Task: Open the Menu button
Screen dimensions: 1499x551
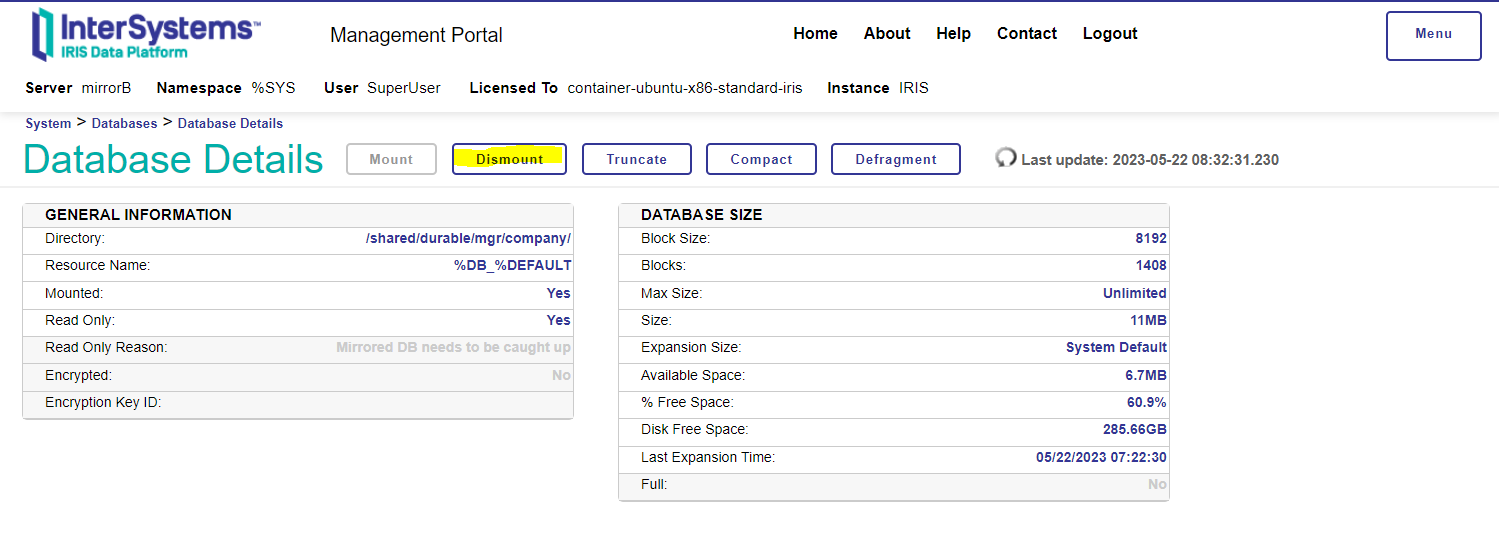Action: tap(1433, 35)
